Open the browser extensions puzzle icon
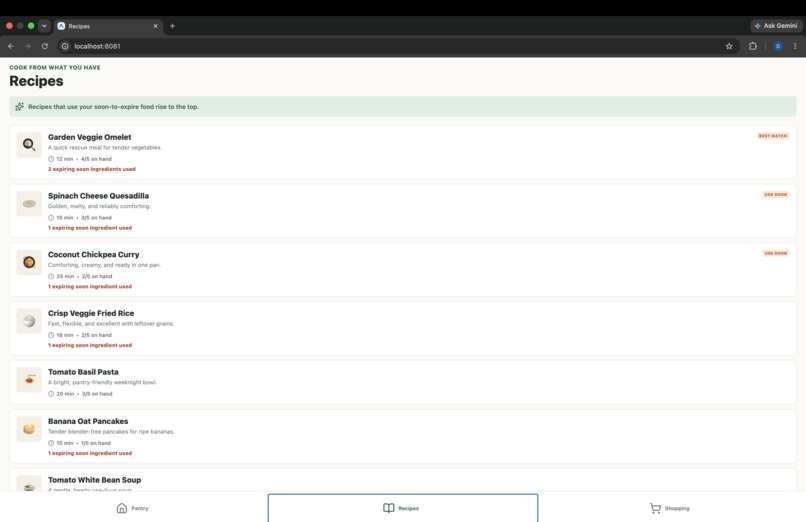Screen dimensions: 806x522 point(753,46)
